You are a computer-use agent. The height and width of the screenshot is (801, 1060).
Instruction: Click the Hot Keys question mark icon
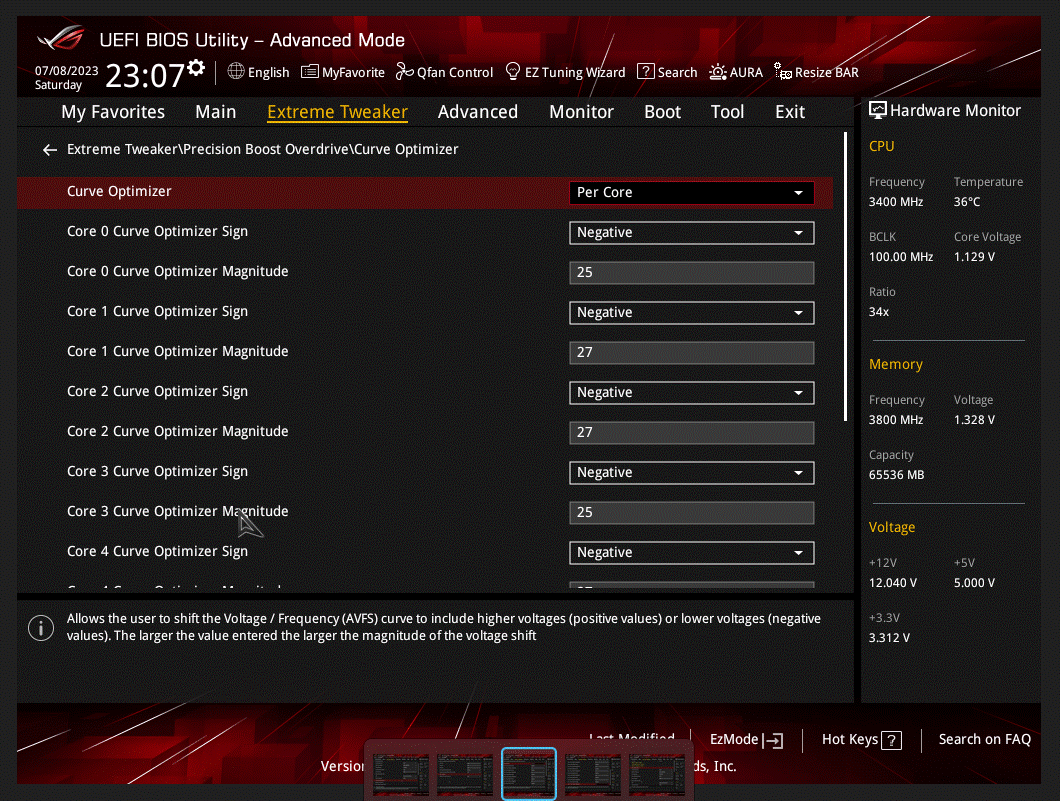pos(892,741)
